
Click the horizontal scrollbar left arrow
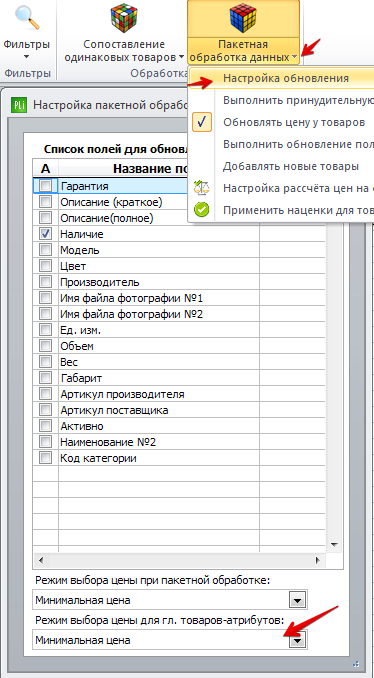coord(41,561)
